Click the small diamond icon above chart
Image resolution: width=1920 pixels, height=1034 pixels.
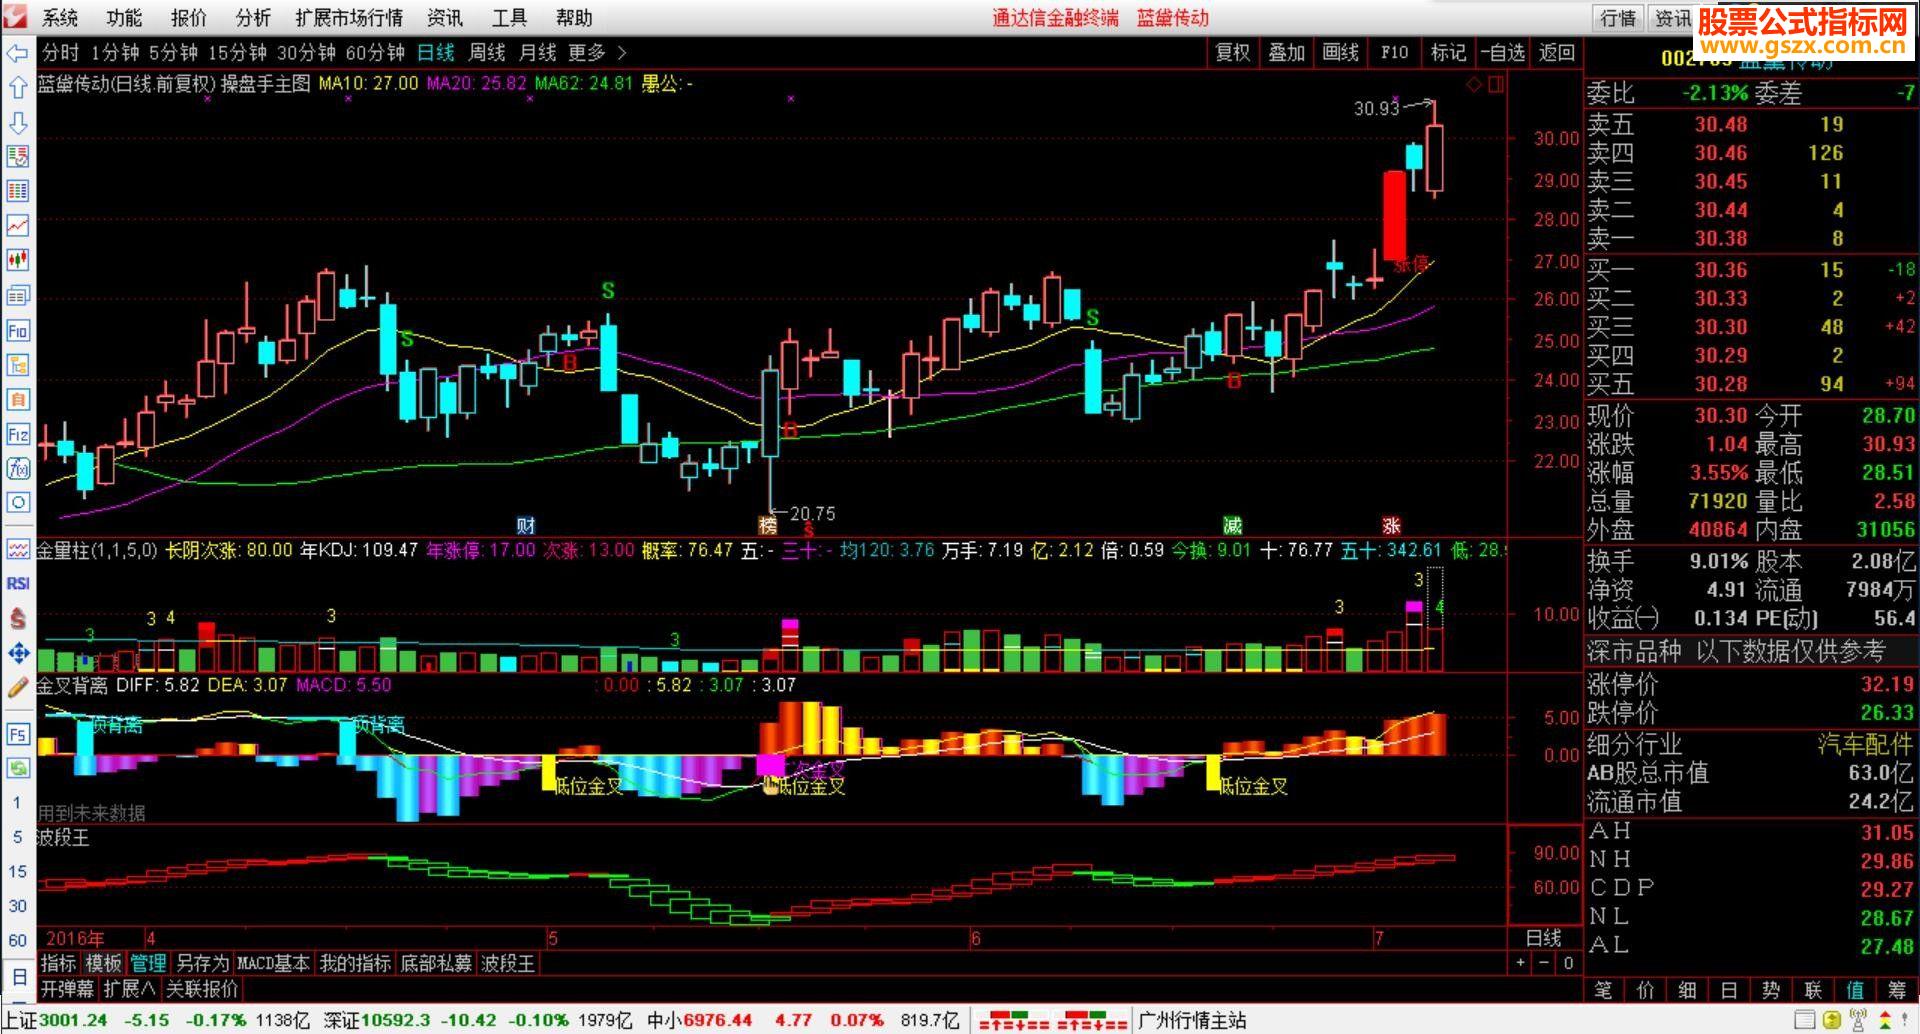pyautogui.click(x=1473, y=85)
